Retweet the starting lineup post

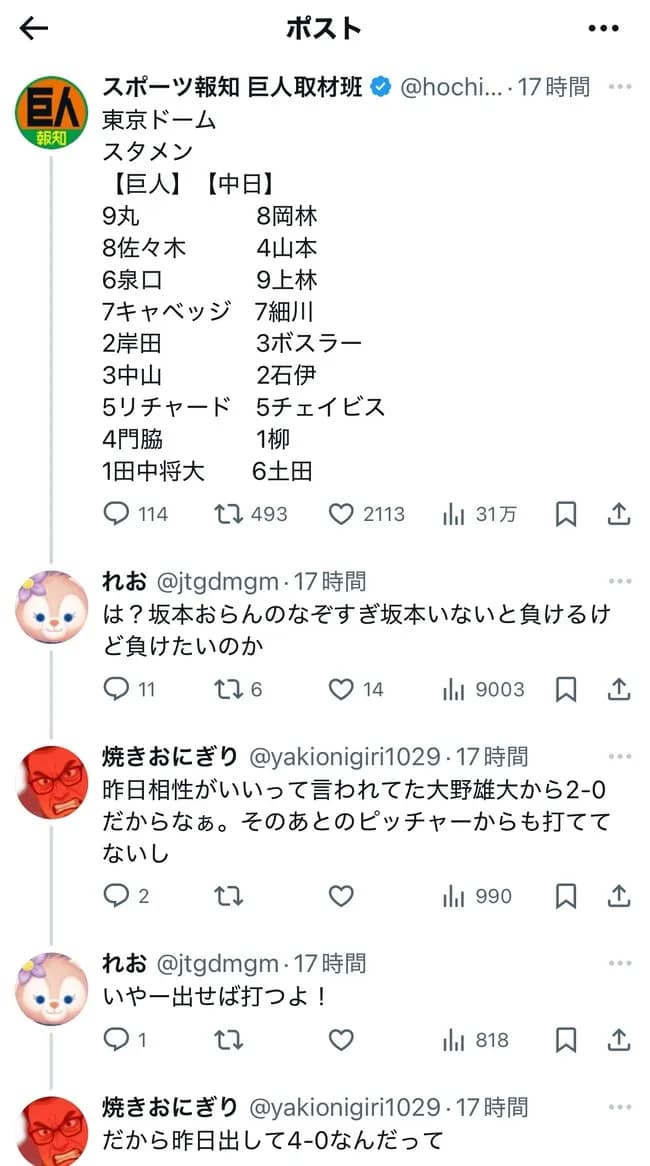pyautogui.click(x=226, y=513)
